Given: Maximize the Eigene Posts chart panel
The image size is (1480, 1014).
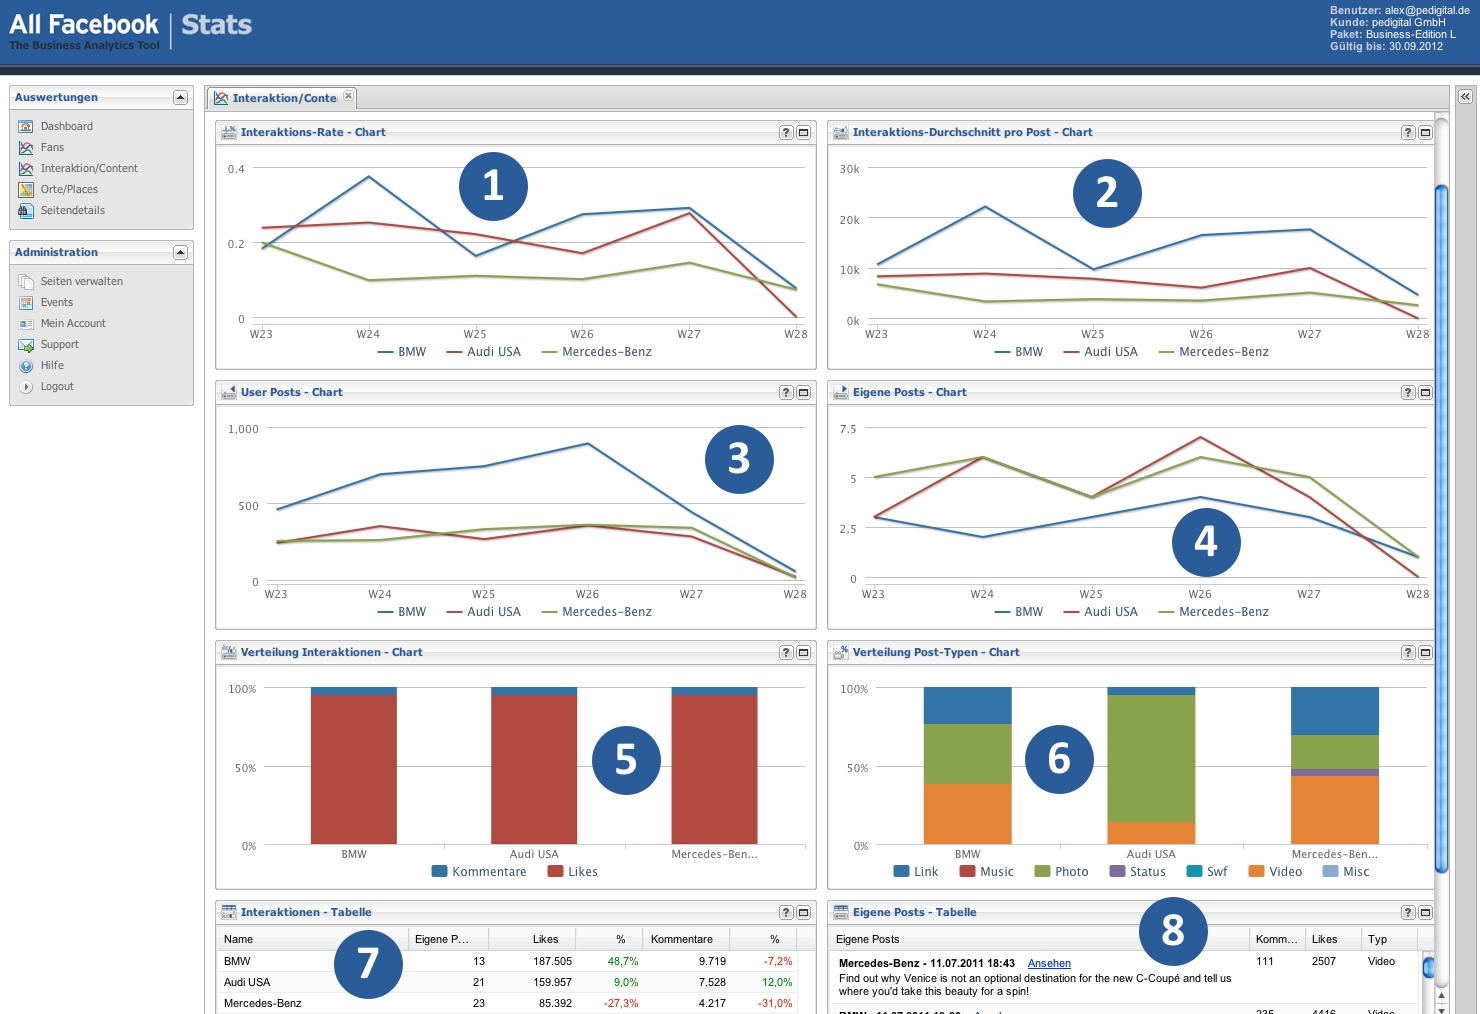Looking at the screenshot, I should (1425, 392).
